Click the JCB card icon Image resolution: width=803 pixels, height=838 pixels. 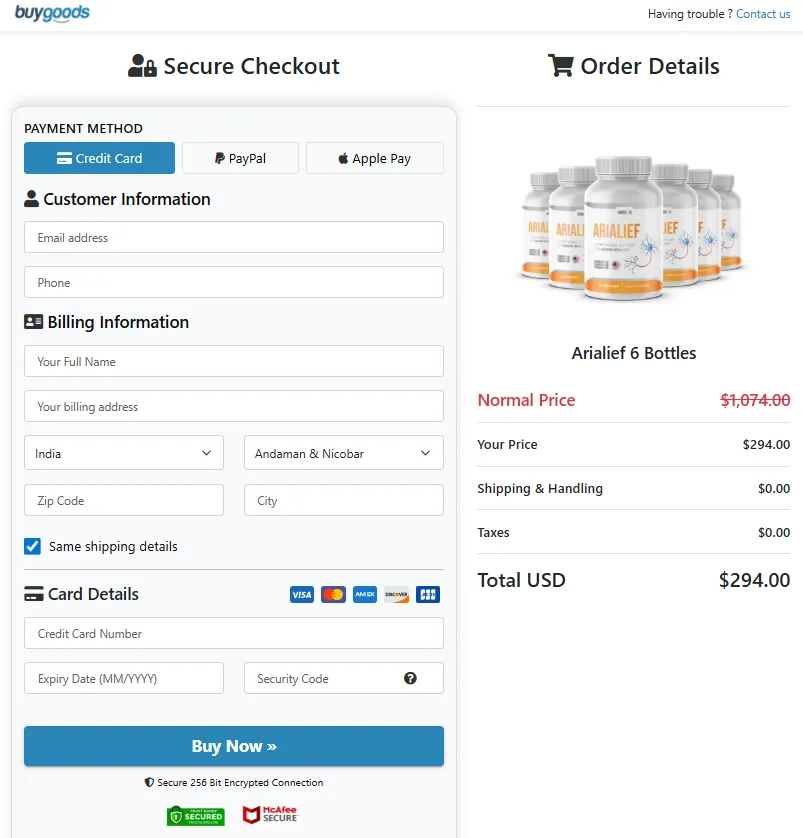[x=428, y=594]
